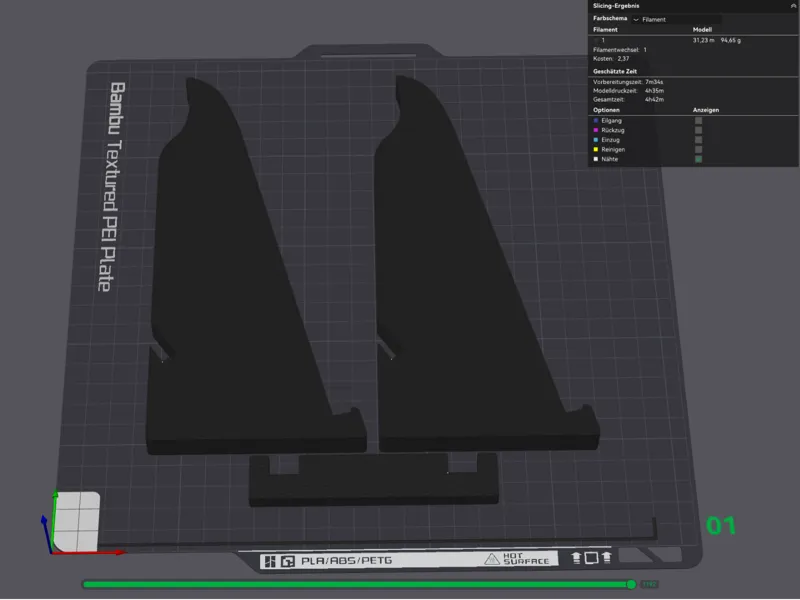Image resolution: width=800 pixels, height=600 pixels.
Task: Click the Eilgang option label
Action: click(611, 120)
